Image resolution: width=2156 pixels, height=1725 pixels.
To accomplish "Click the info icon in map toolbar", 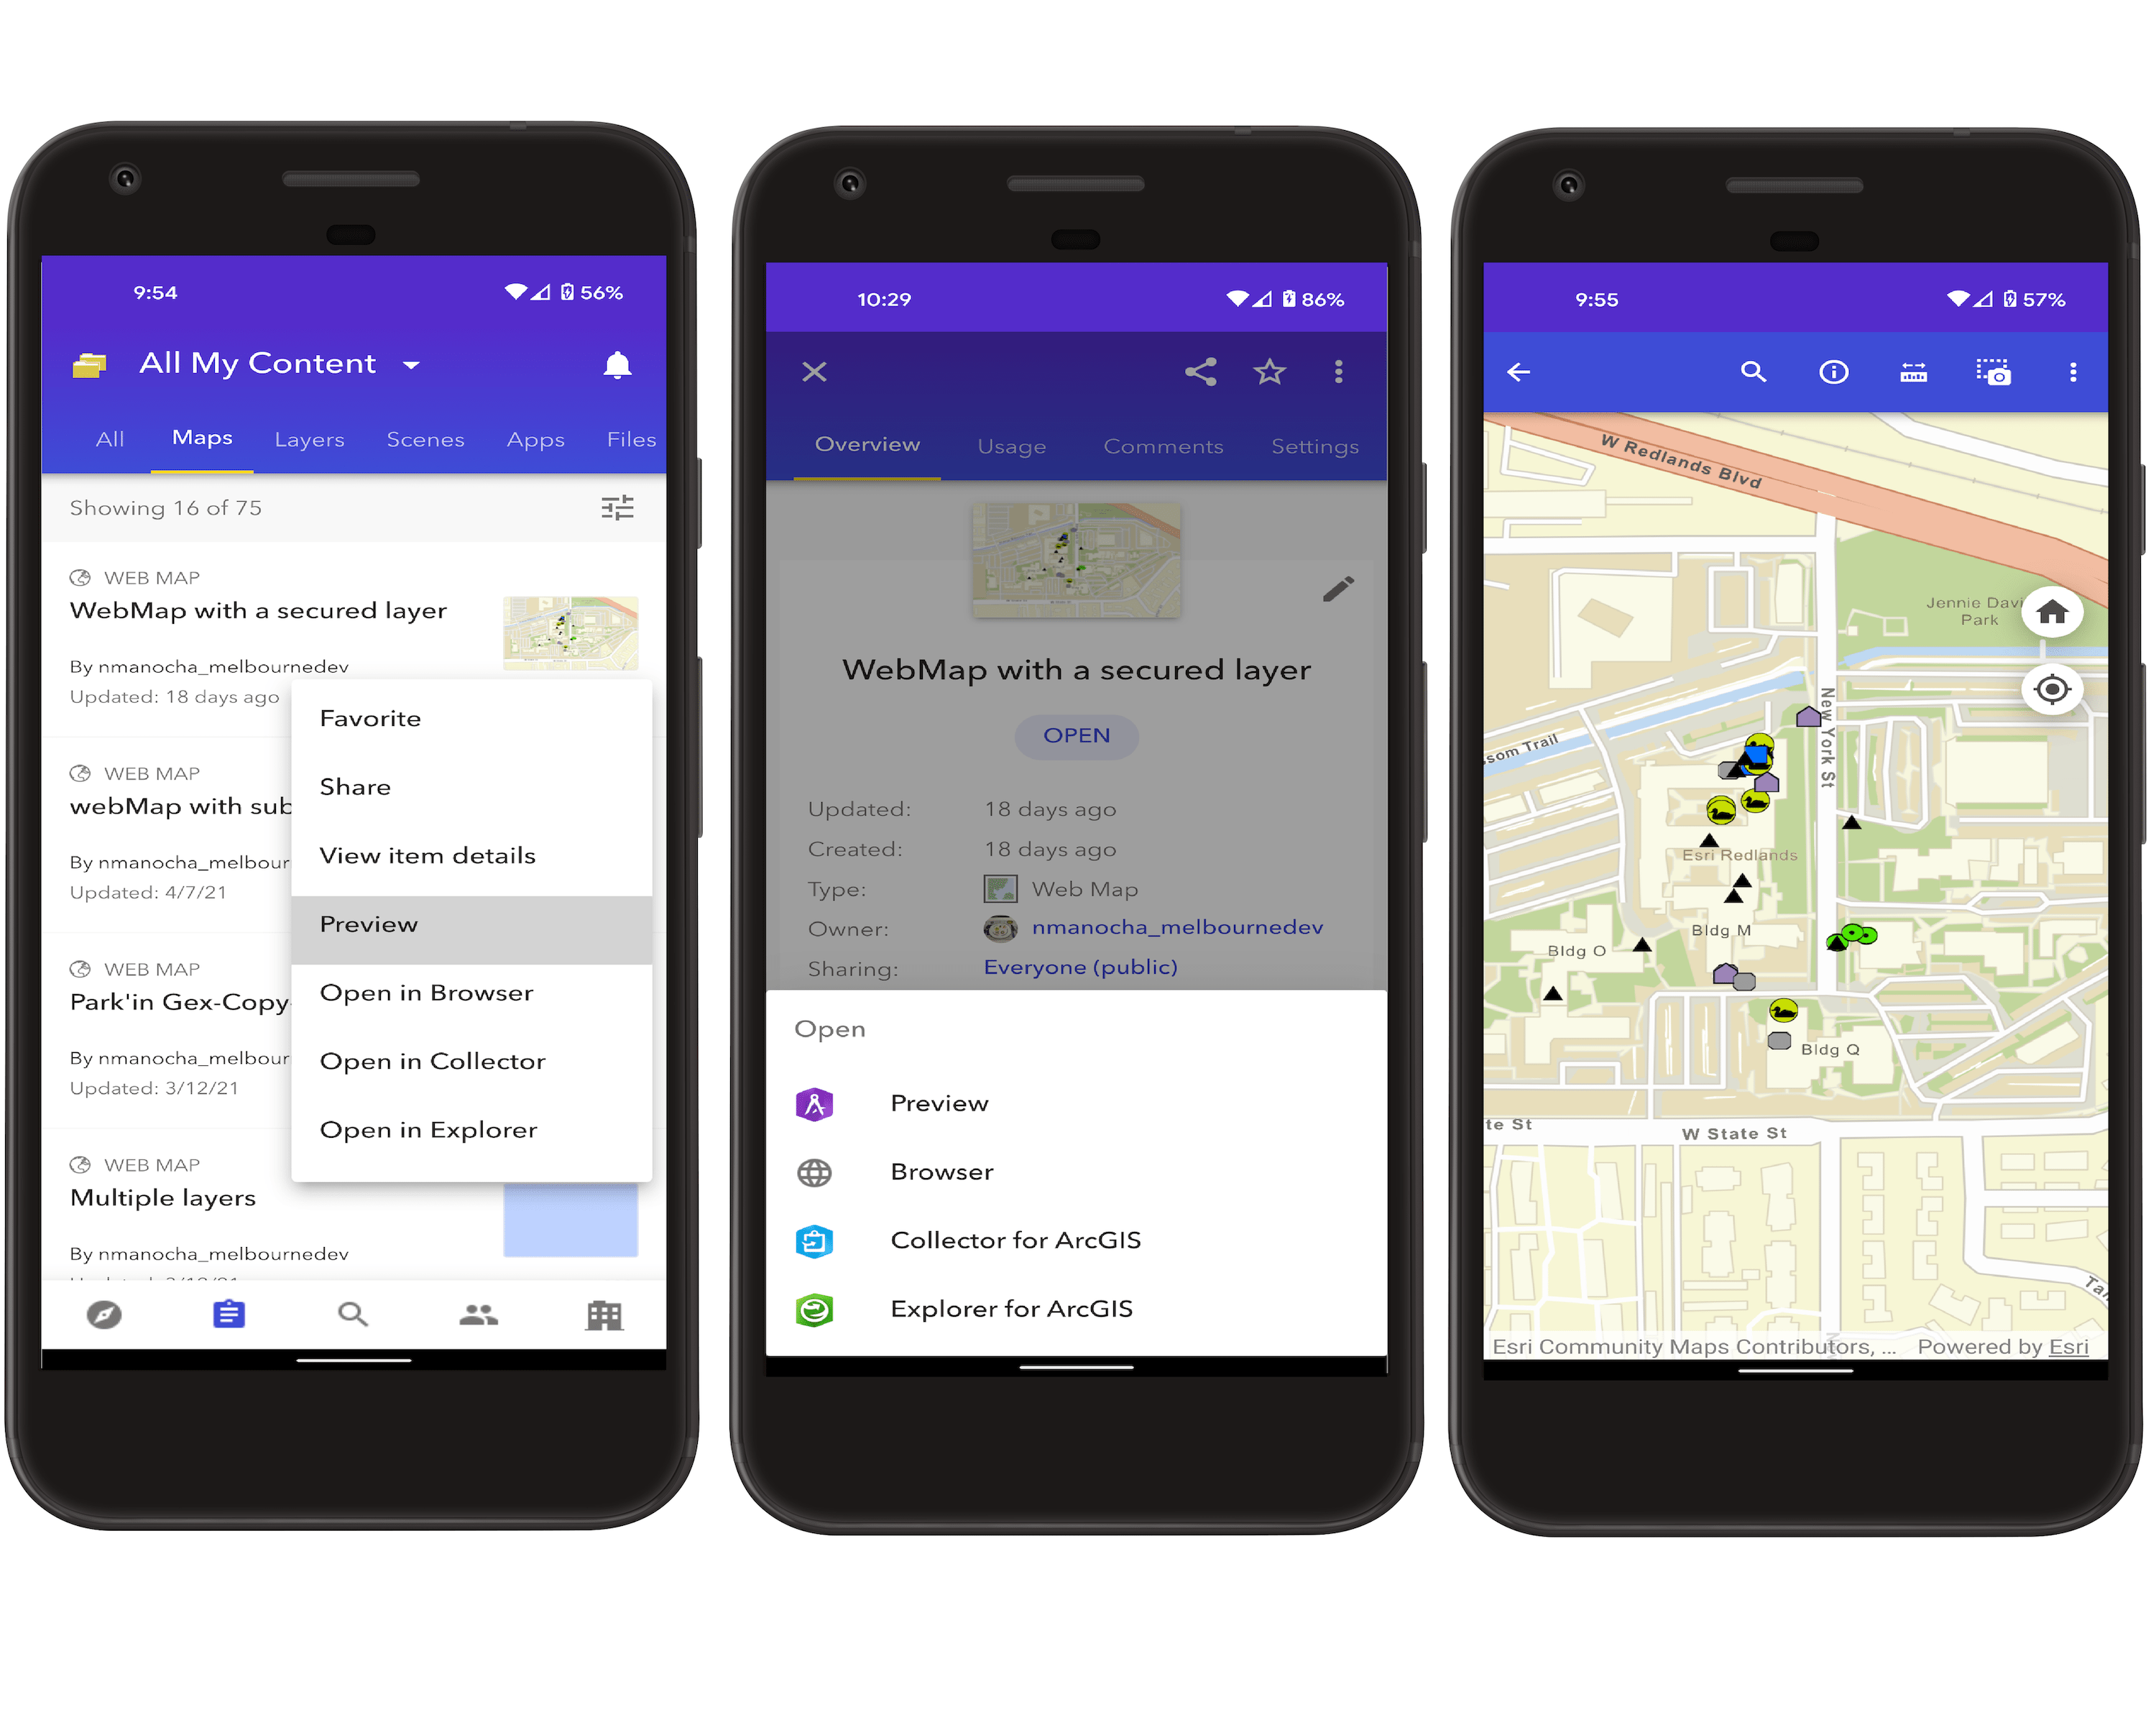I will (1839, 373).
